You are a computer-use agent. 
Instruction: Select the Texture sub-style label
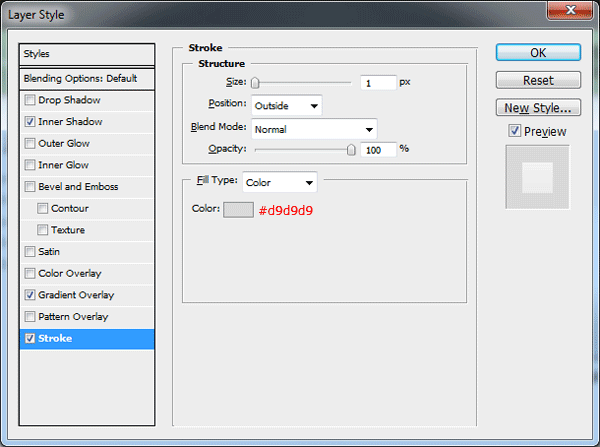coord(68,230)
